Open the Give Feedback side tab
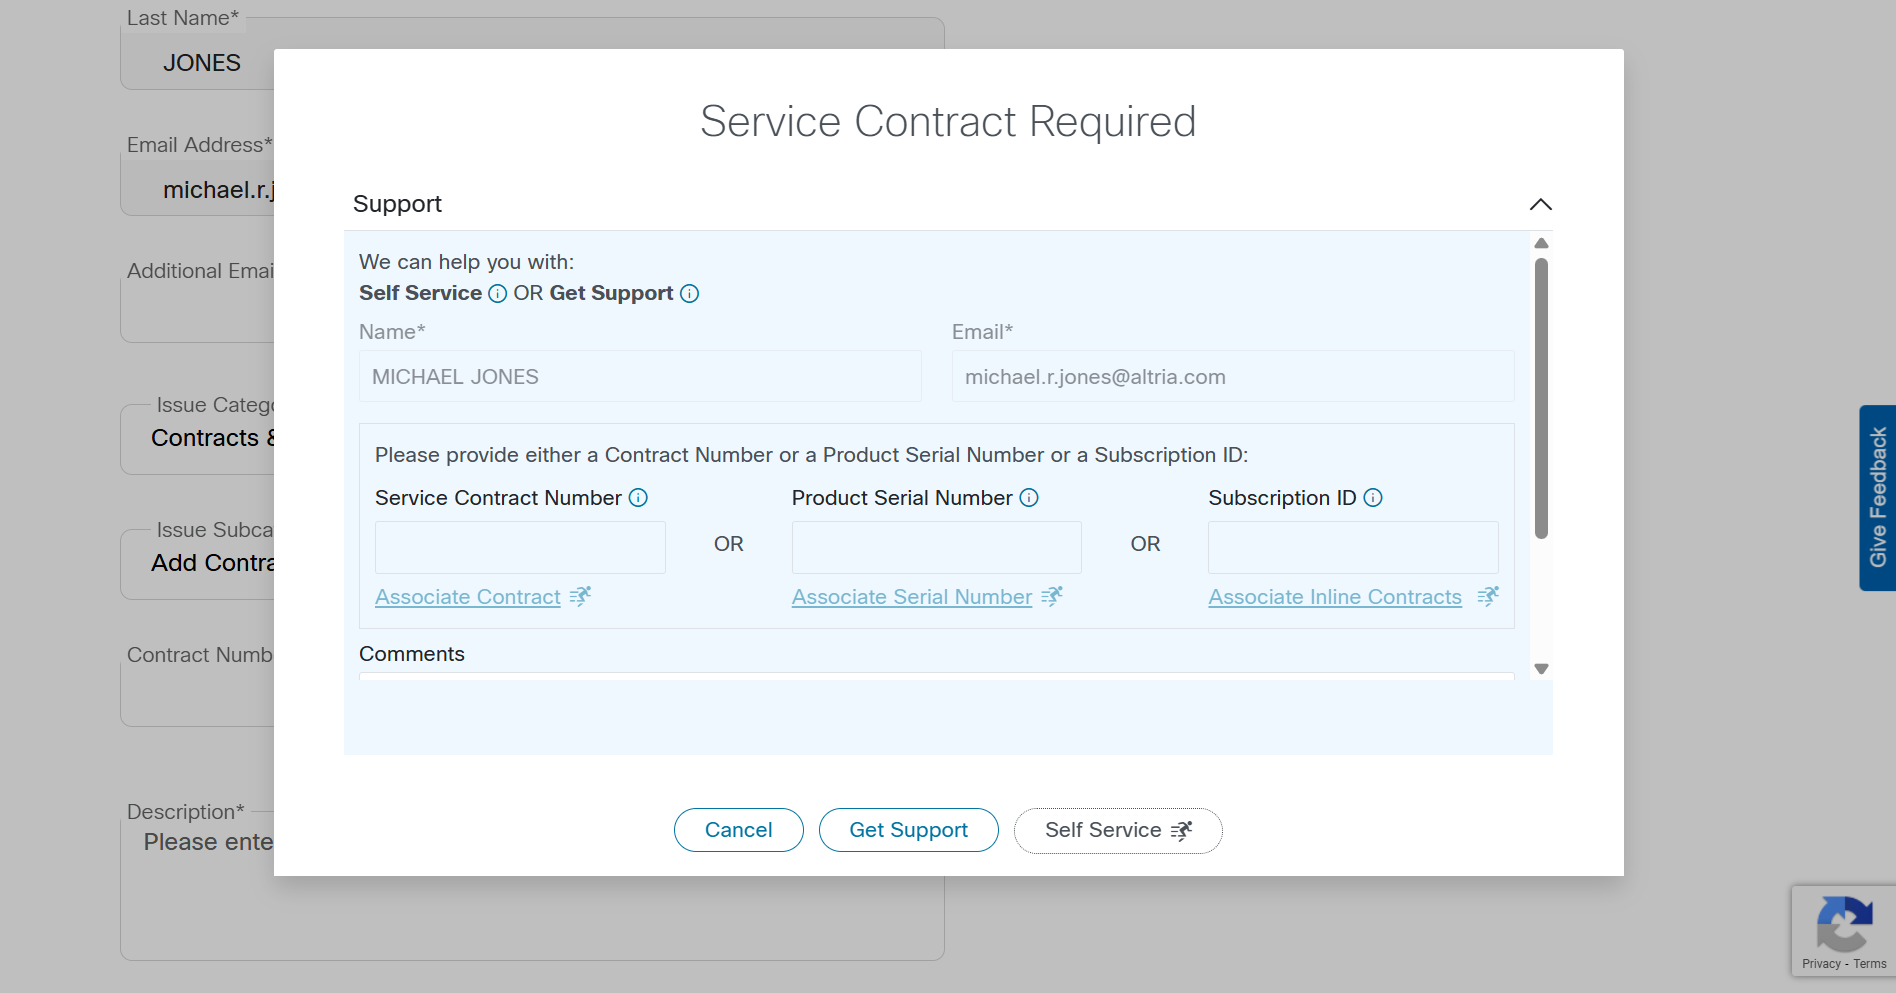Screen dimensions: 1896x993 coord(1877,497)
